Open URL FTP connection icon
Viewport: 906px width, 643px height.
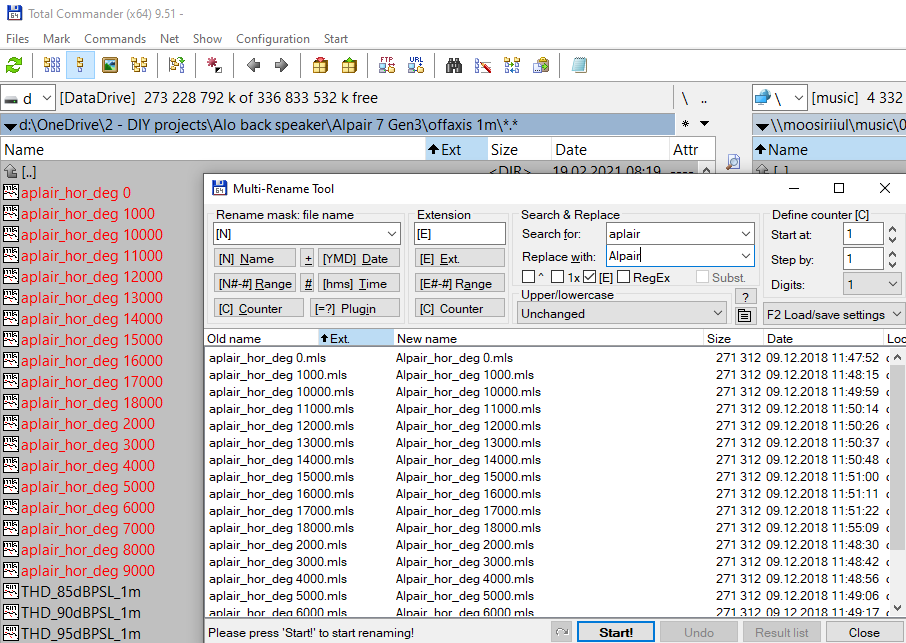coord(415,65)
